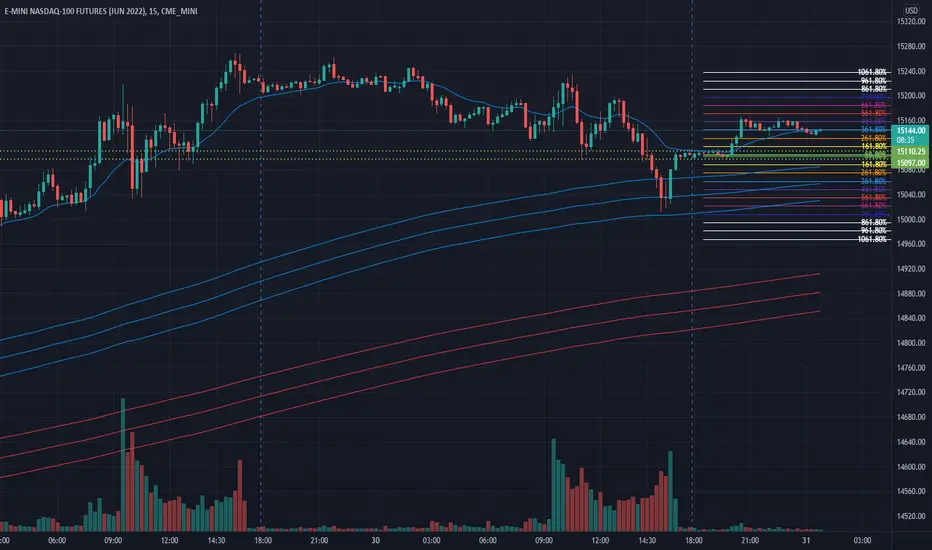Viewport: 932px width, 550px height.
Task: Click the E-MINI NASDAQ-100 FUTURES chart title
Action: tap(101, 11)
